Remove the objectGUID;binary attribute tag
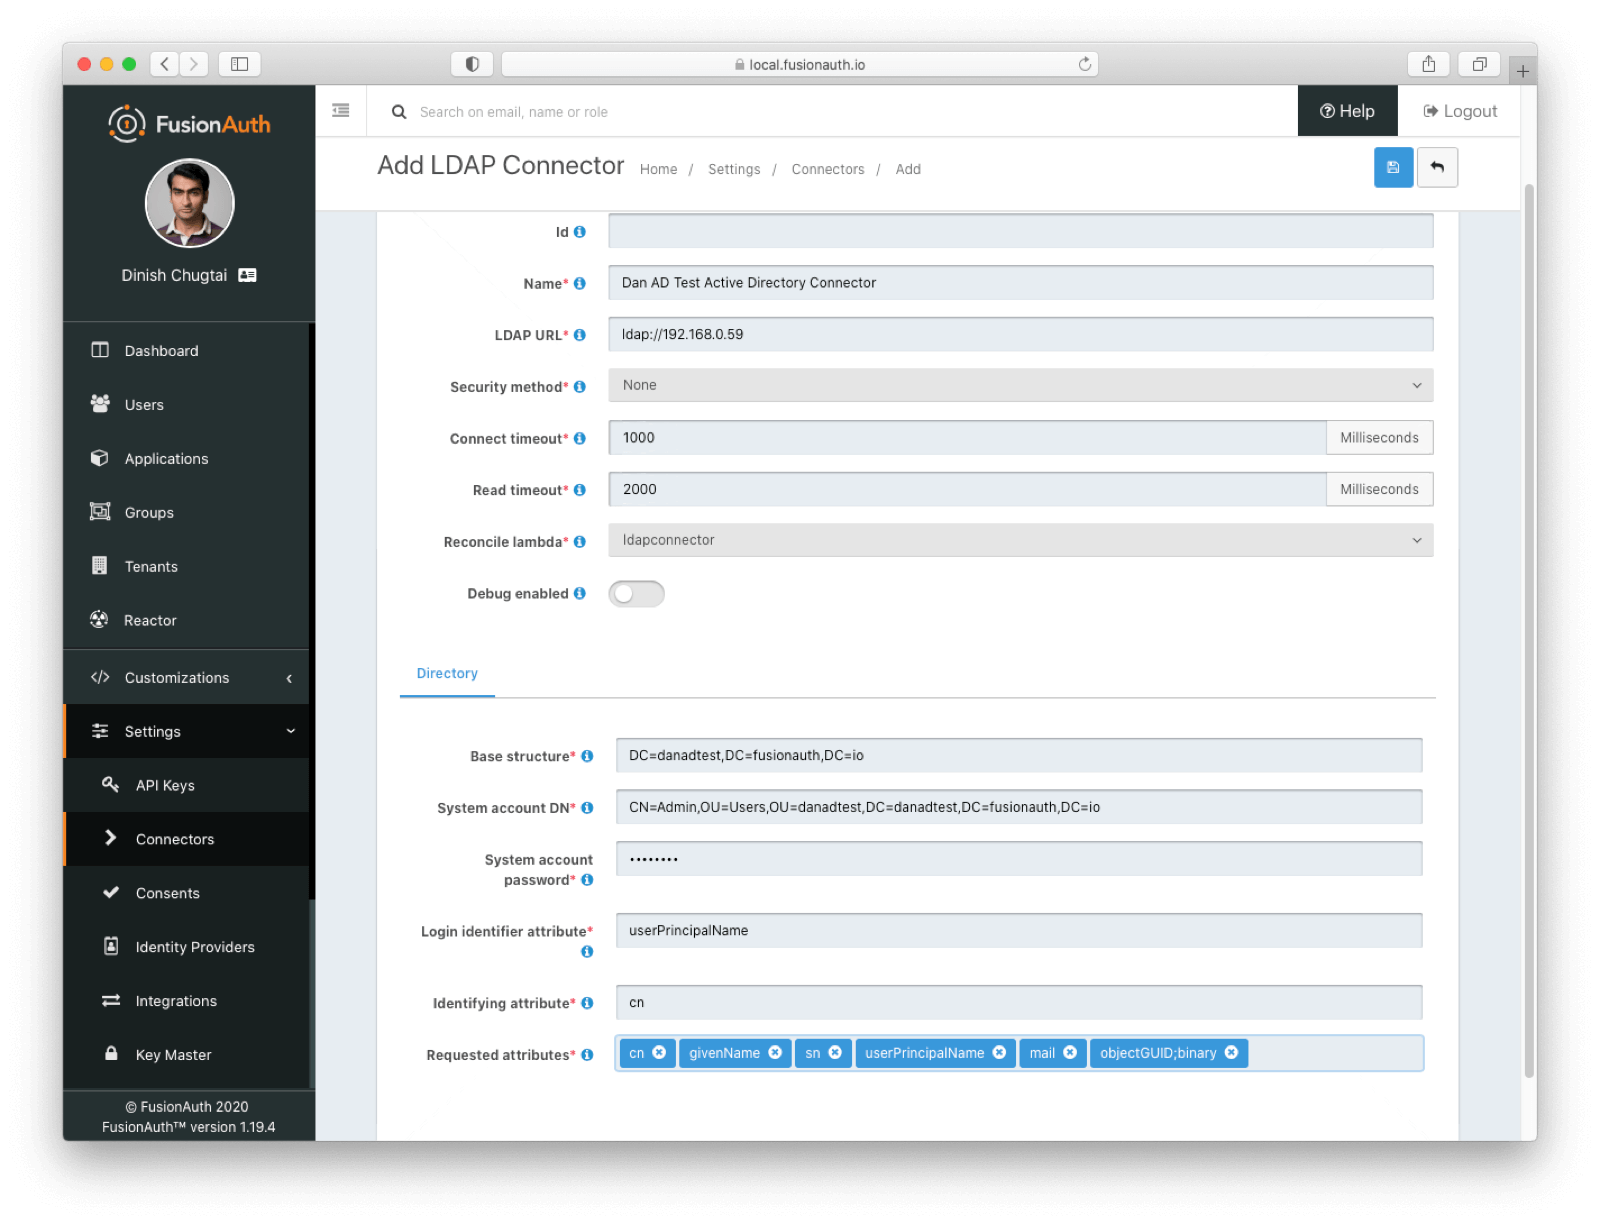1600x1224 pixels. pyautogui.click(x=1231, y=1052)
